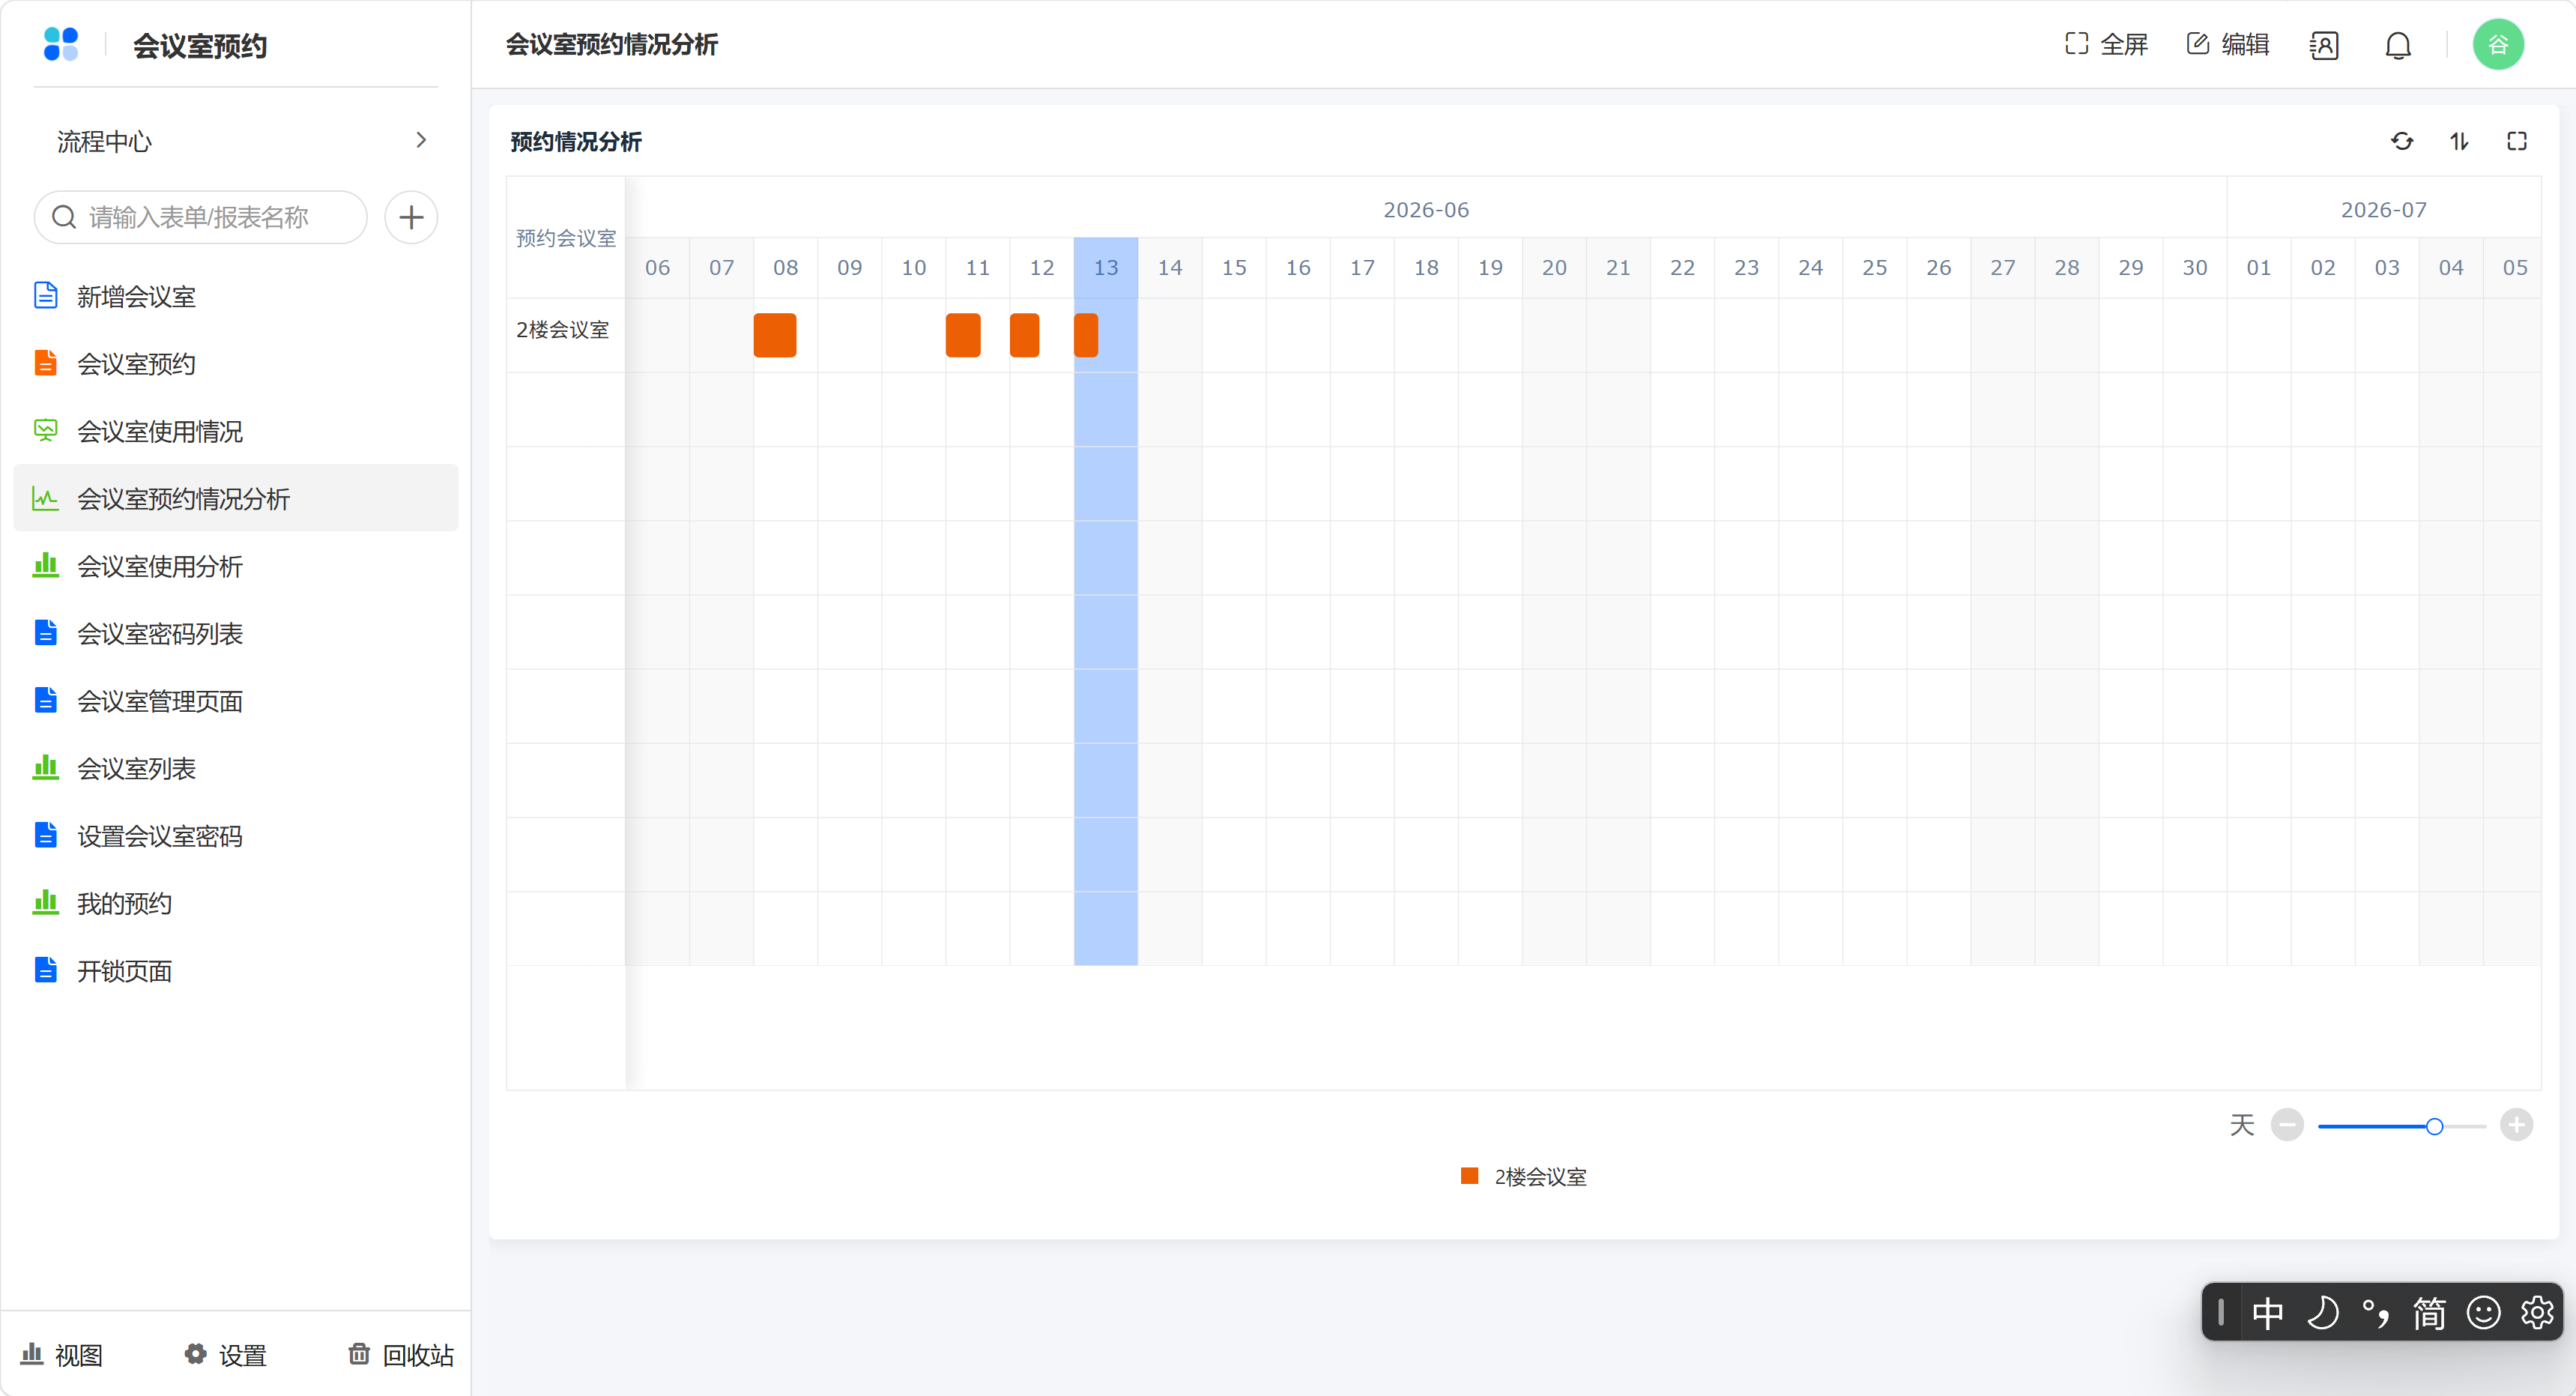Click the orange booking block on day 13
The width and height of the screenshot is (2576, 1396).
point(1086,335)
